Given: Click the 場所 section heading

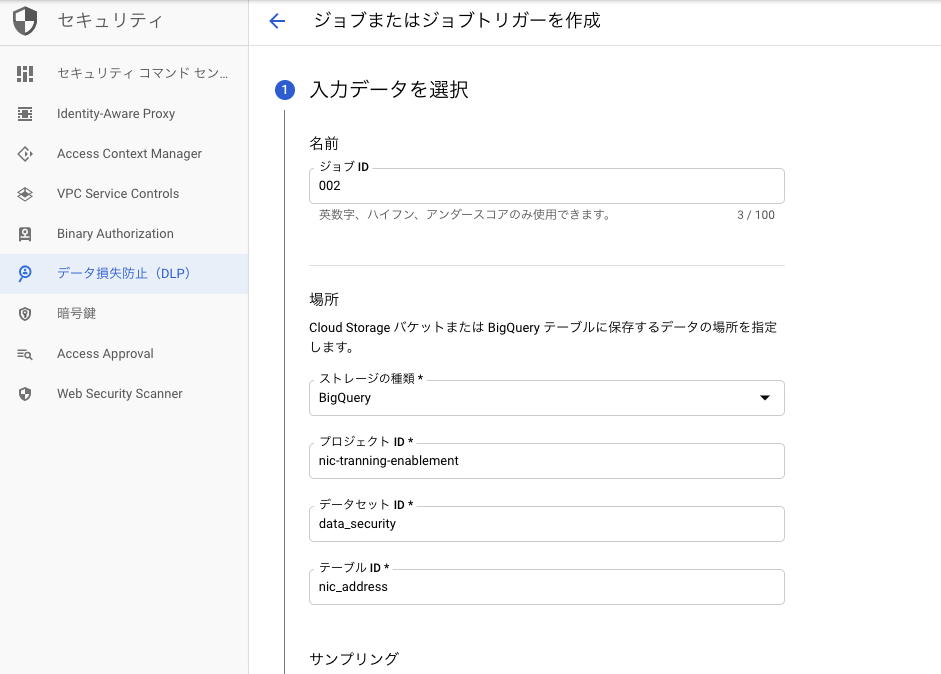Looking at the screenshot, I should tap(324, 299).
